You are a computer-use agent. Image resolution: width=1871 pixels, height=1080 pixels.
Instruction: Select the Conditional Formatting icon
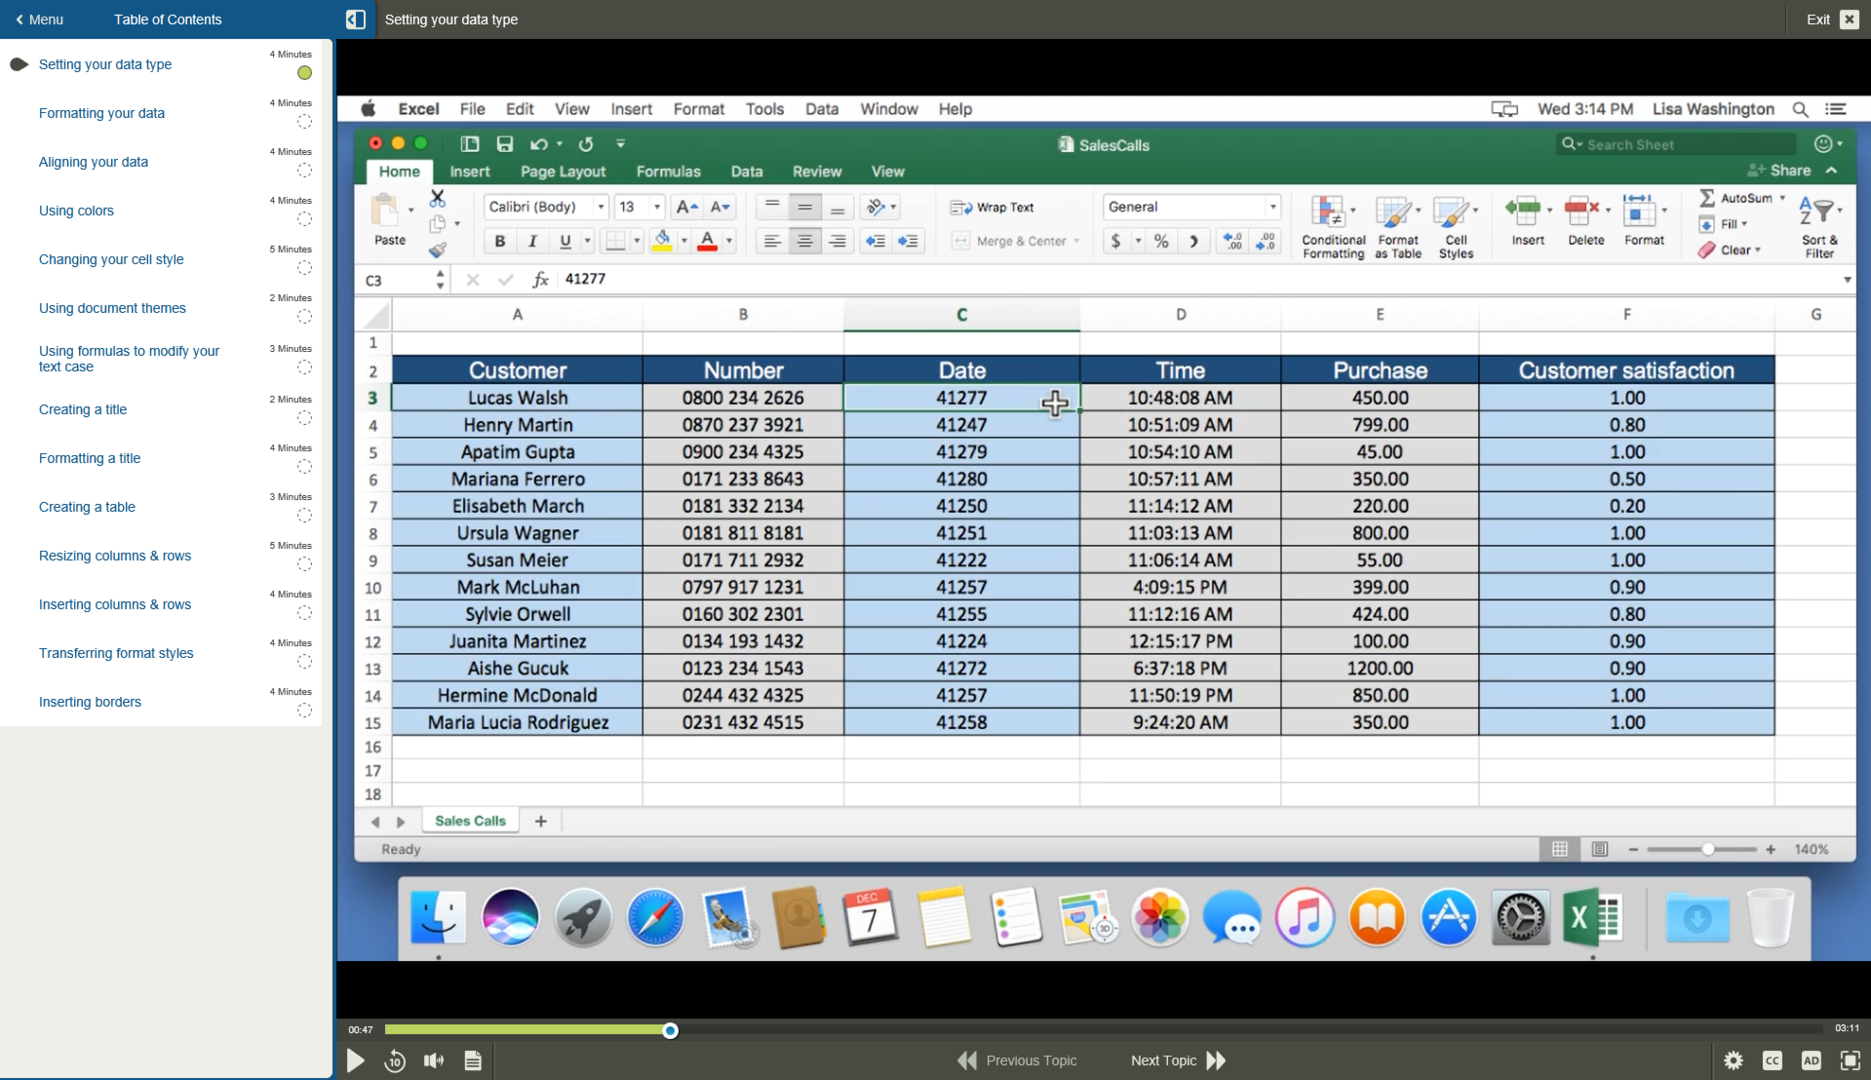coord(1332,224)
